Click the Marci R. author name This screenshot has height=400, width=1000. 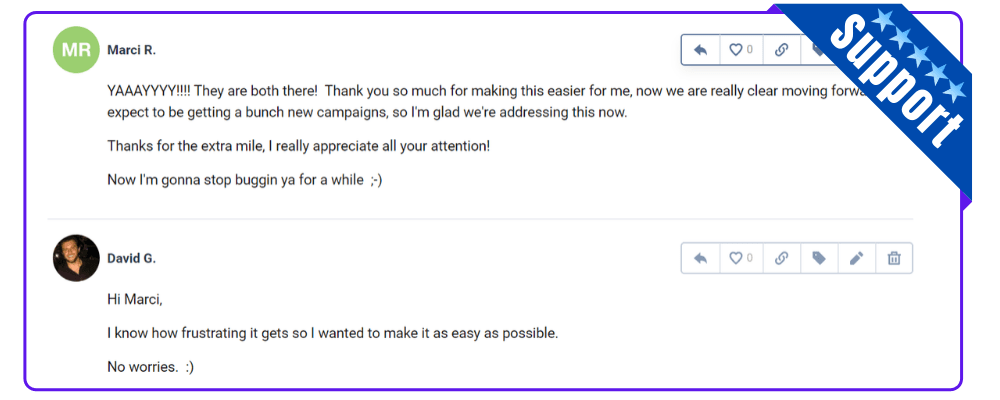pos(131,50)
